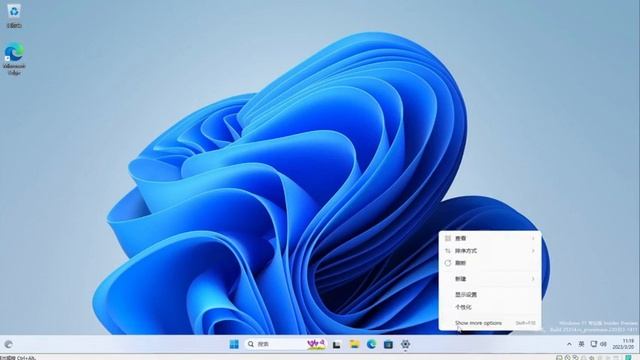Screen dimensions: 640x360
Task: Open the 查看 (View) submenu entry
Action: coord(490,238)
